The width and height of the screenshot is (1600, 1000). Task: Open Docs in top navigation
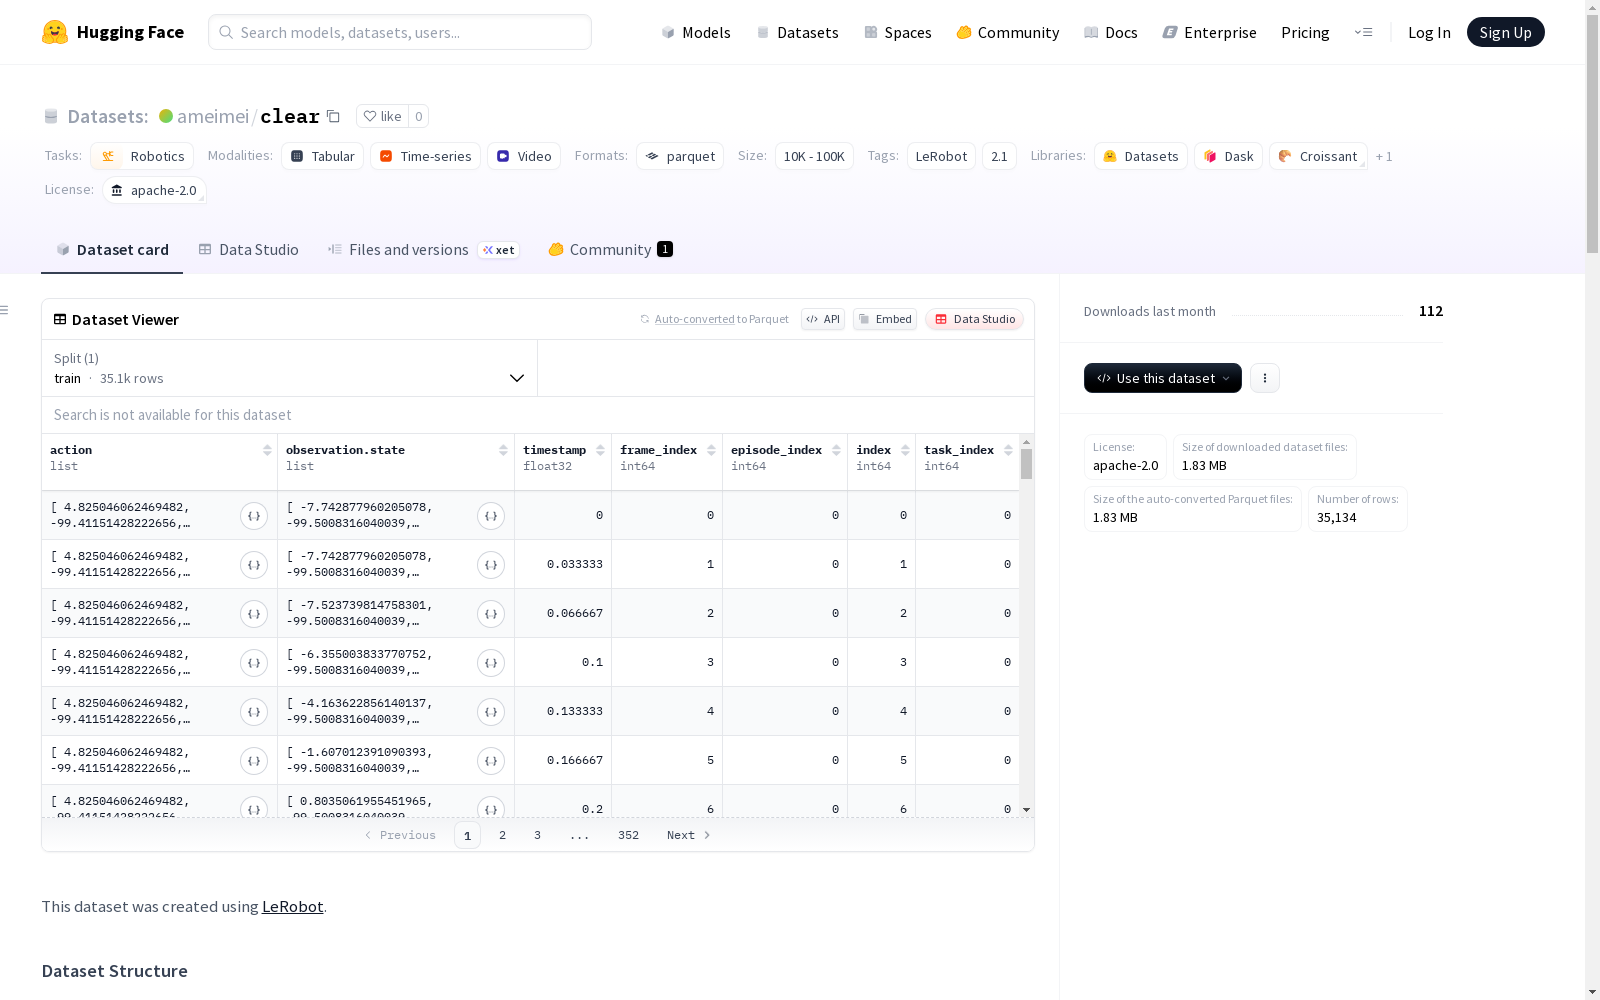coord(1110,32)
